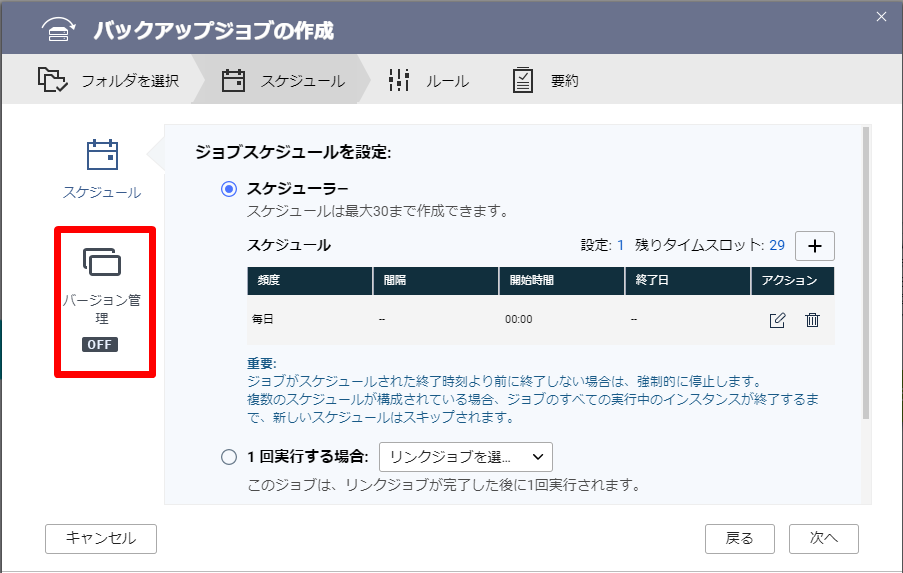Click the 毎日 frequency cell
This screenshot has width=903, height=573.
[263, 319]
